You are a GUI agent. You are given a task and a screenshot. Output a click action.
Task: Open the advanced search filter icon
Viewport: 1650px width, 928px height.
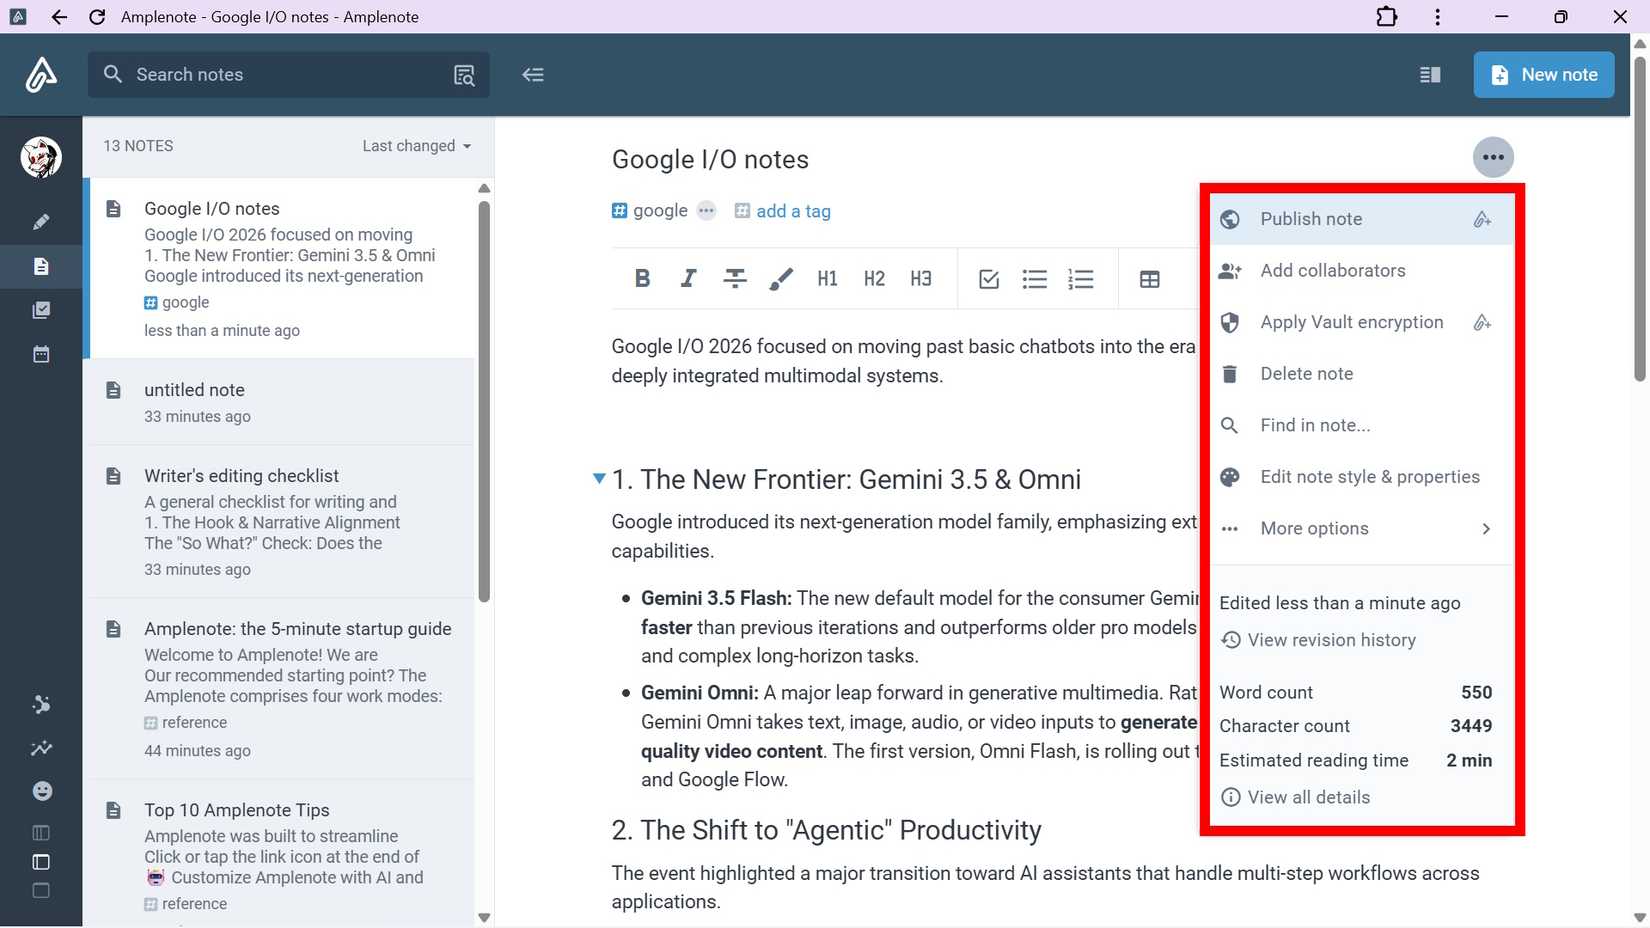pyautogui.click(x=464, y=75)
